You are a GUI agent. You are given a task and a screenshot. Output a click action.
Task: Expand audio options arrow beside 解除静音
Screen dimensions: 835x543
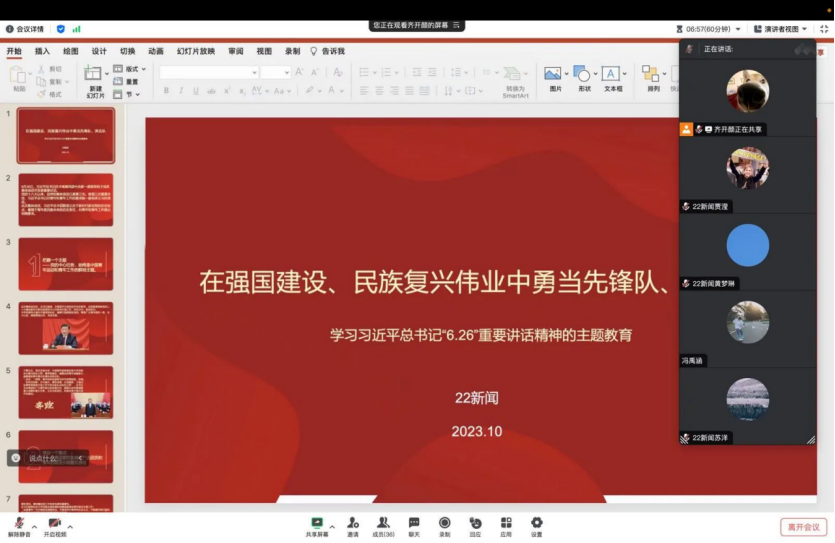click(34, 525)
